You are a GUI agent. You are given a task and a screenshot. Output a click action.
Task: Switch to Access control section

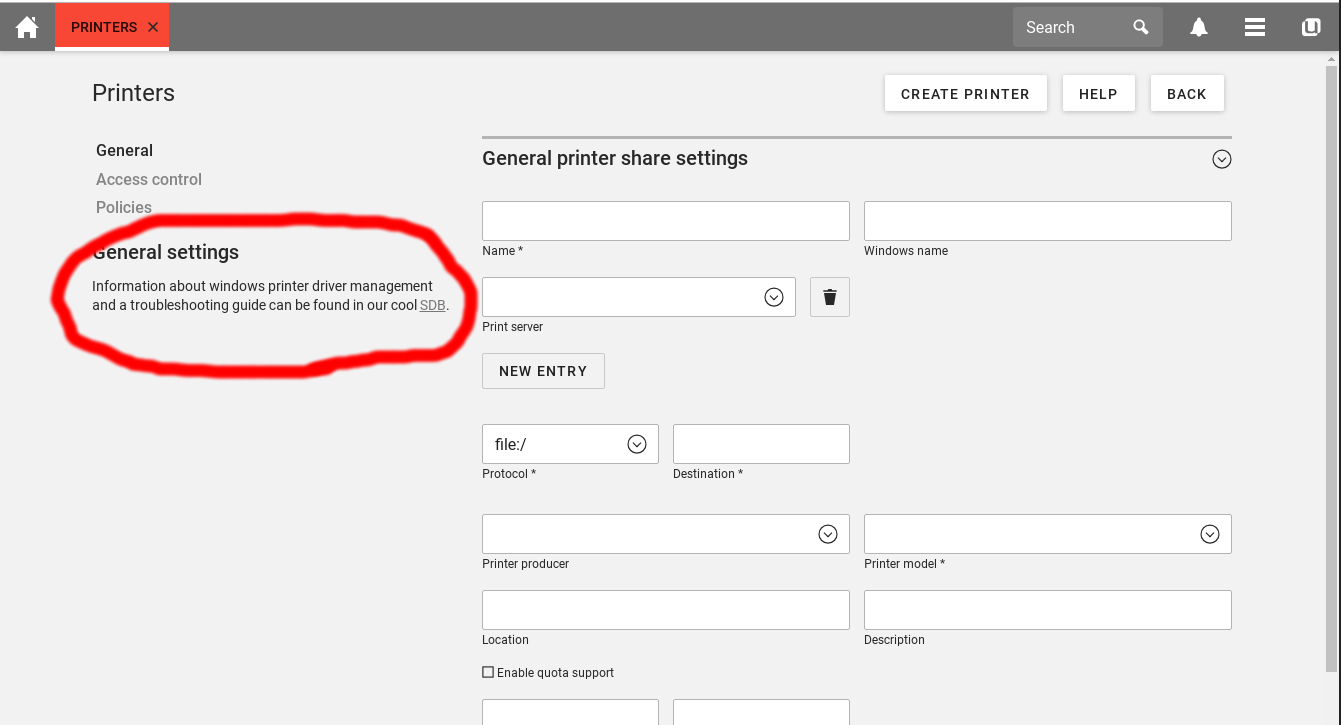[149, 179]
